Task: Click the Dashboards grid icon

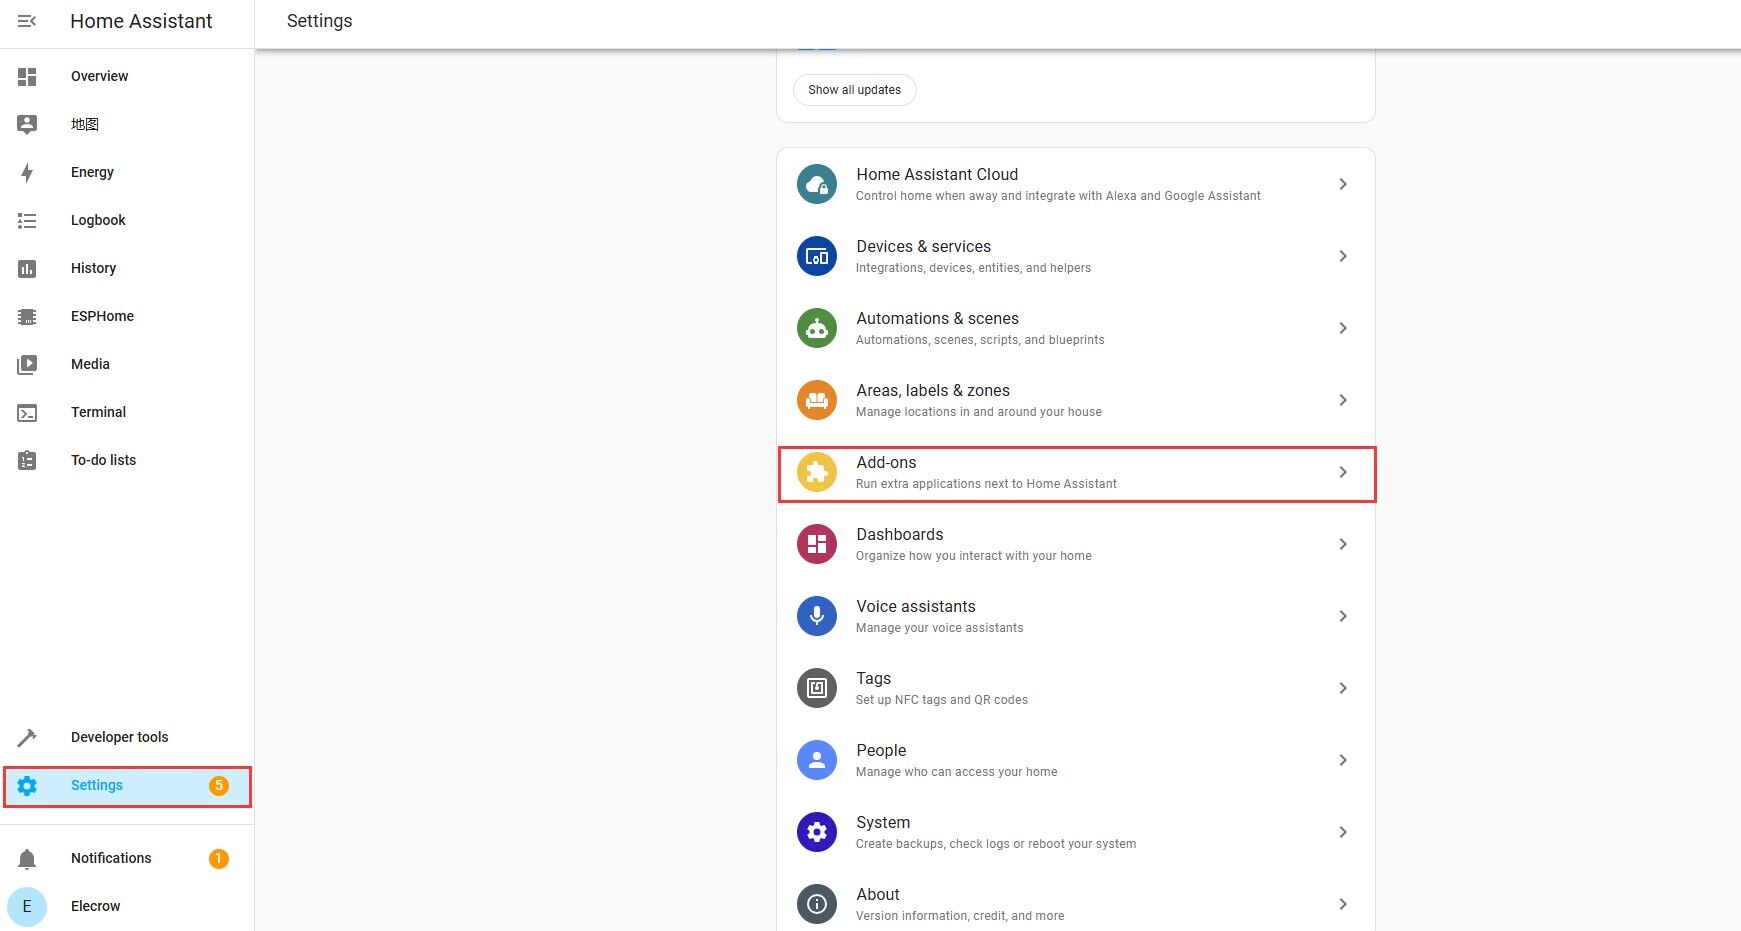Action: [817, 544]
